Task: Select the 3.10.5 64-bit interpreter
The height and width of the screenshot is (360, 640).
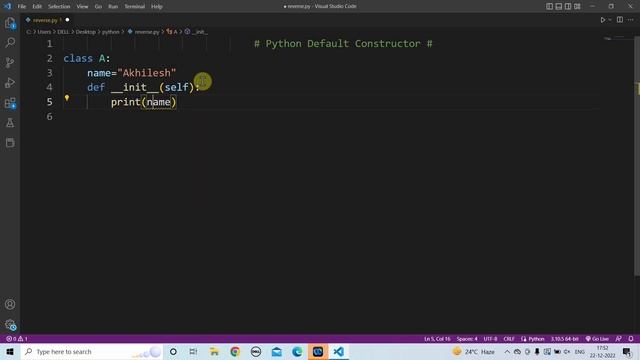Action: click(564, 339)
